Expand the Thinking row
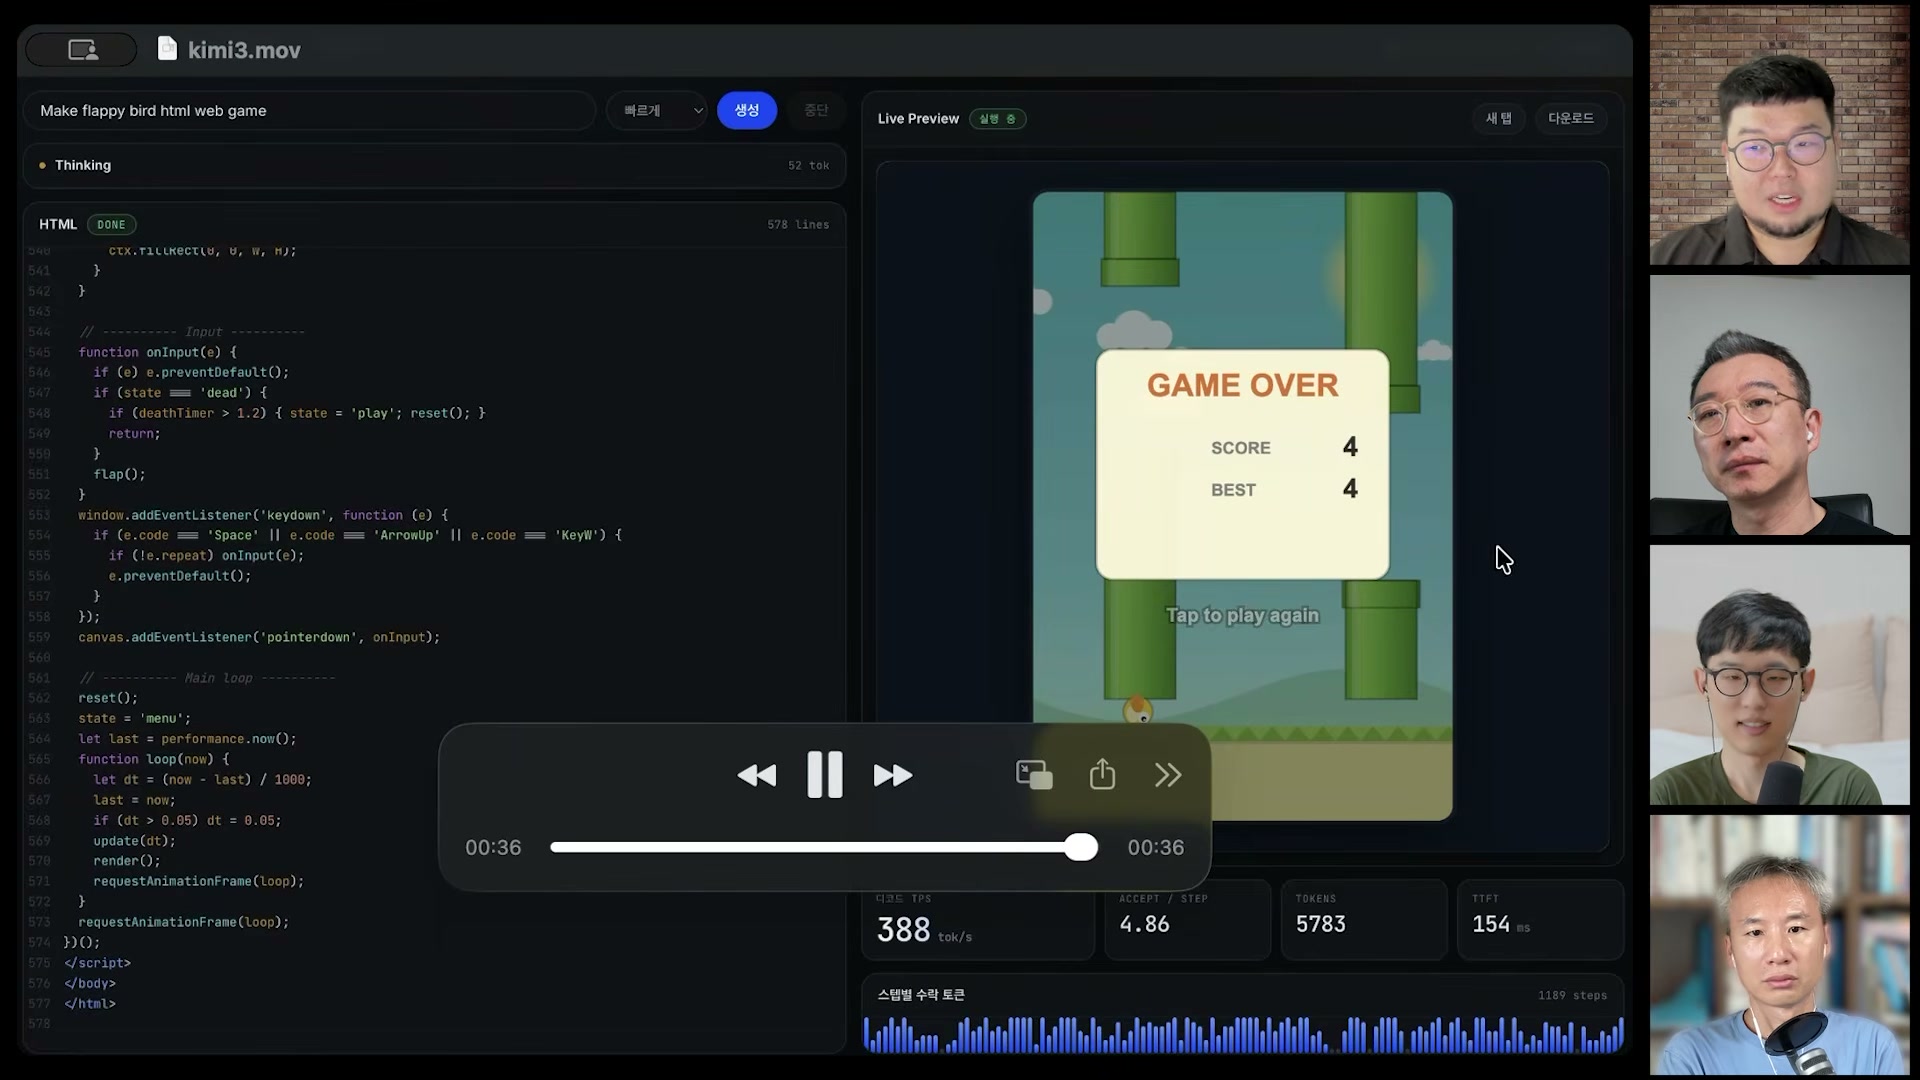Screen dimensions: 1920x1080 [x=434, y=165]
